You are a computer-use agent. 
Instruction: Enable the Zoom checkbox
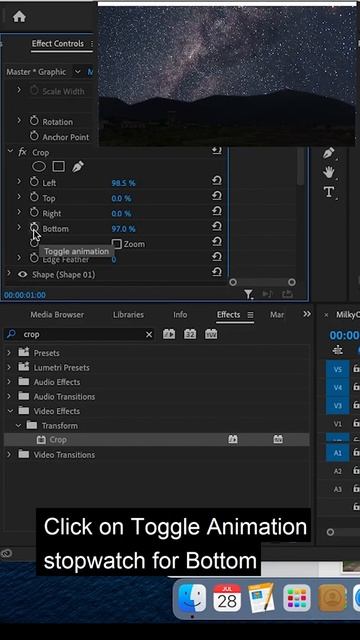pos(117,244)
